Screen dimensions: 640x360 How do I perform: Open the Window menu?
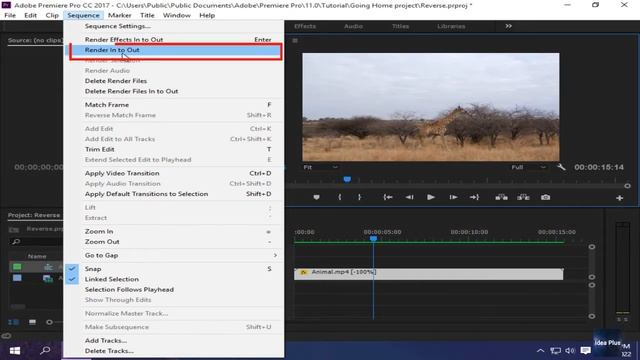point(177,15)
